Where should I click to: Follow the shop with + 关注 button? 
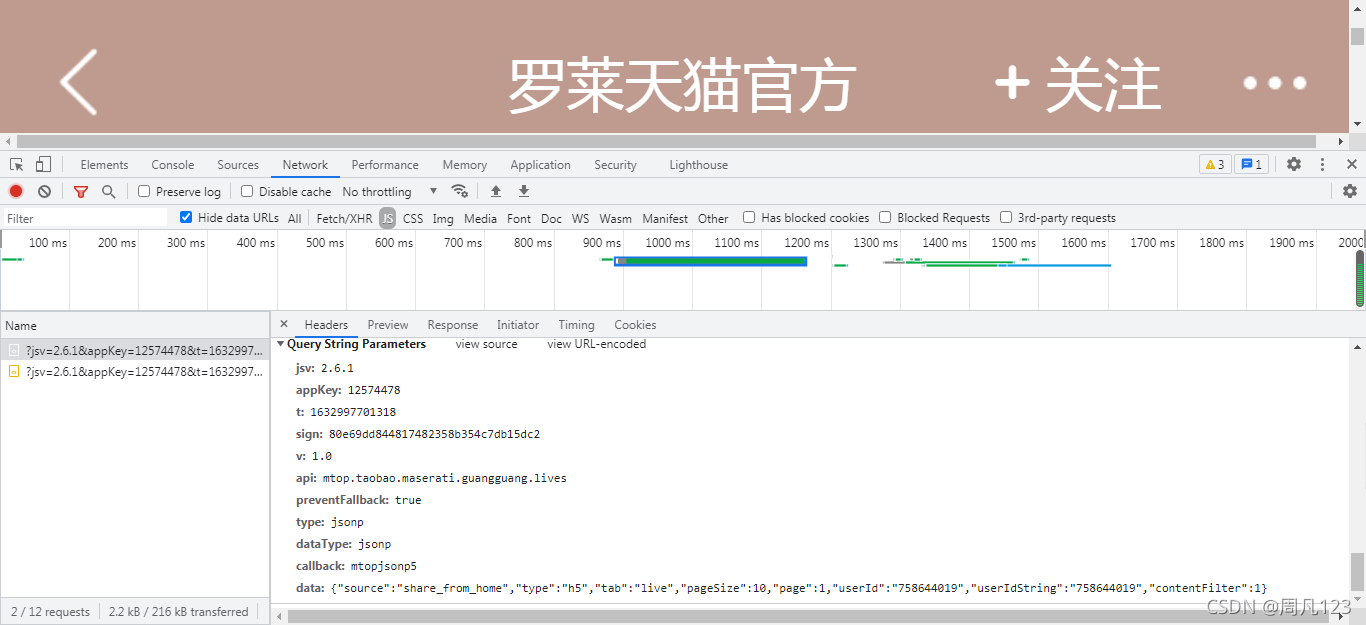[x=1078, y=84]
